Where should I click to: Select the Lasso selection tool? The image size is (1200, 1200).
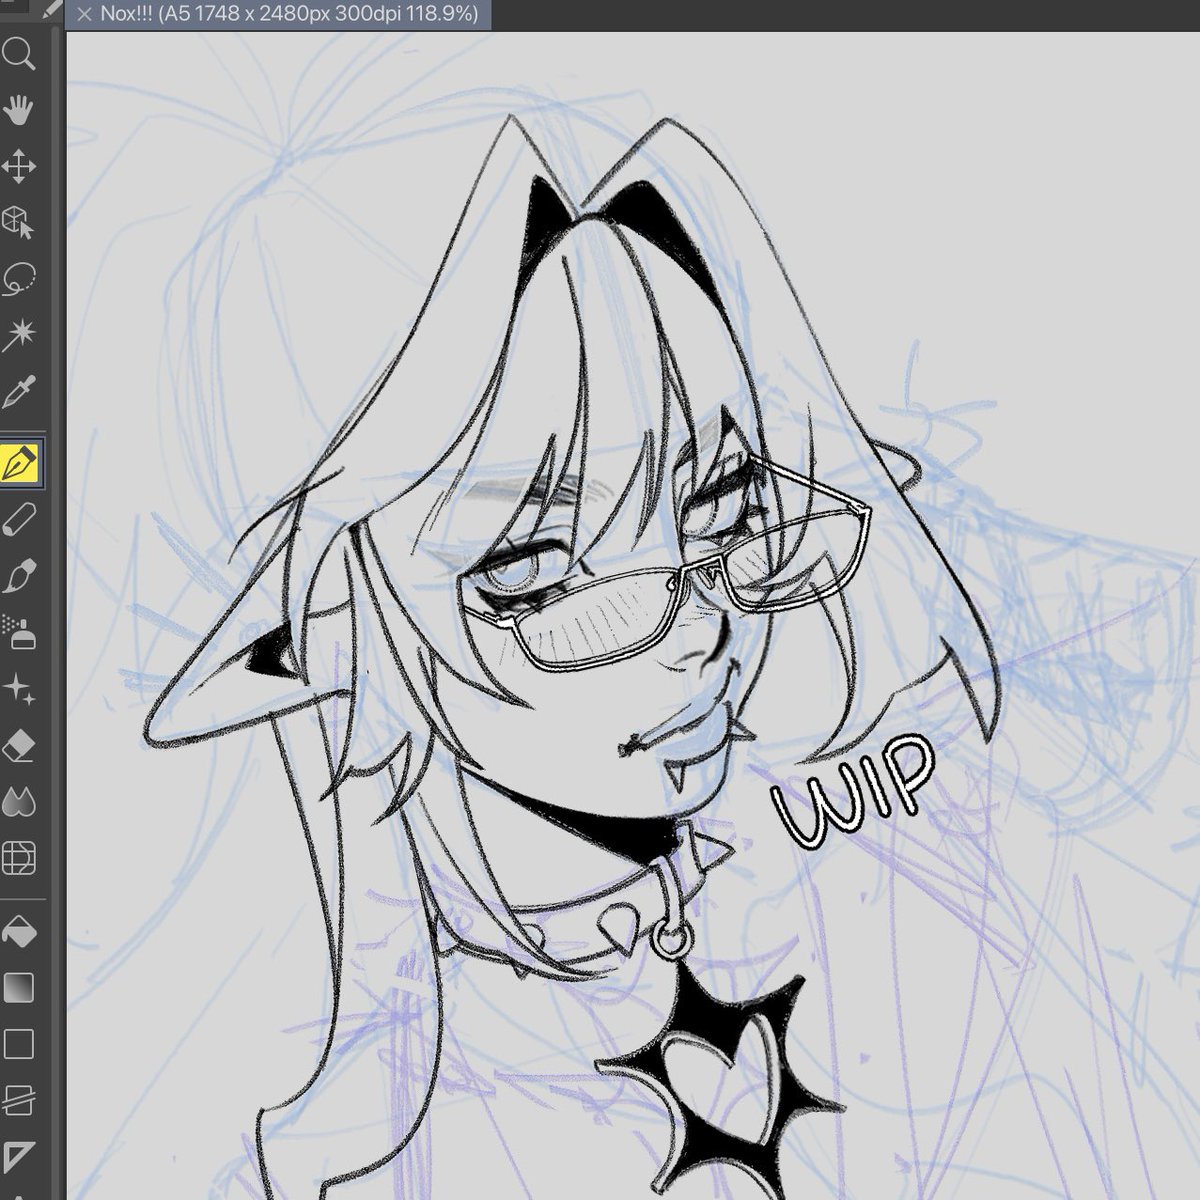pyautogui.click(x=19, y=280)
